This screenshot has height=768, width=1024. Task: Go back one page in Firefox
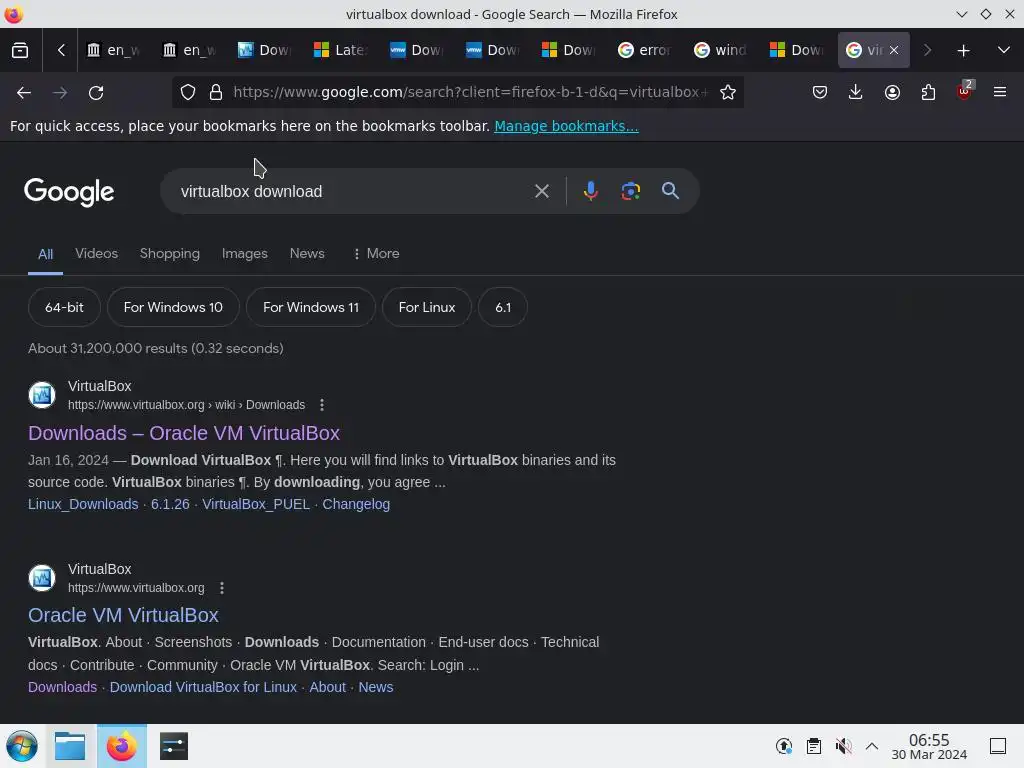[24, 93]
